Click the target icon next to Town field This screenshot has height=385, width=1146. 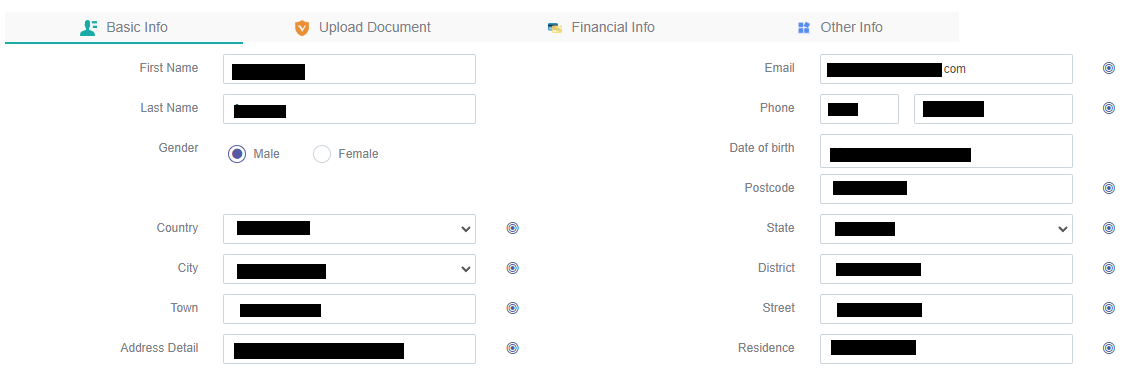click(x=512, y=308)
